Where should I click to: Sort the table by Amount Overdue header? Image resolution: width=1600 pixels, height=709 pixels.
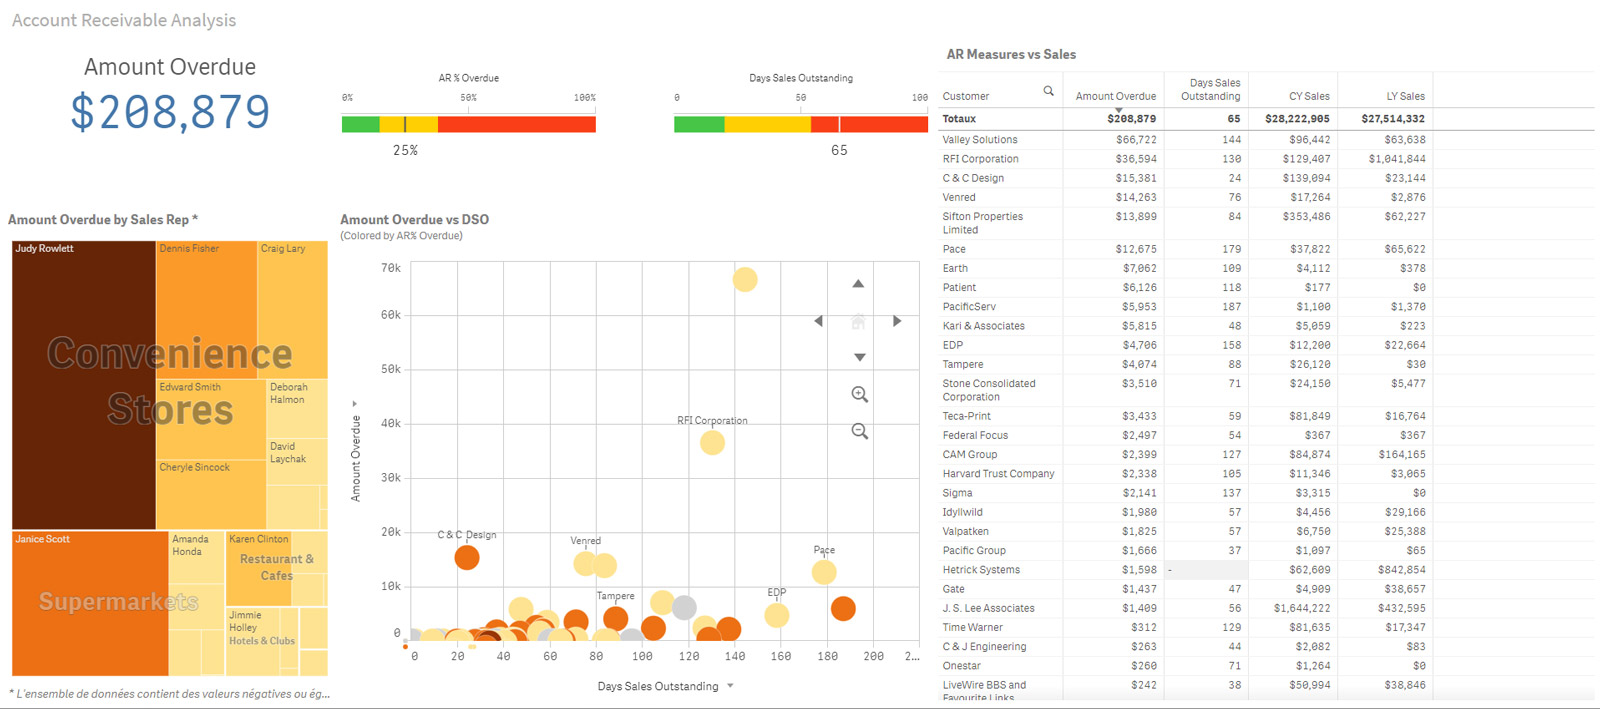pos(1115,96)
